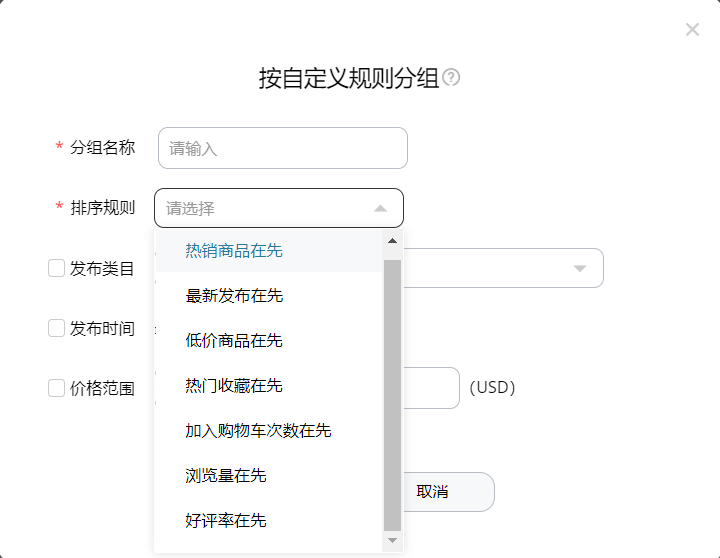Collapse the 排序规则 dropdown arrow
Screen dimensions: 720x558
(380, 209)
